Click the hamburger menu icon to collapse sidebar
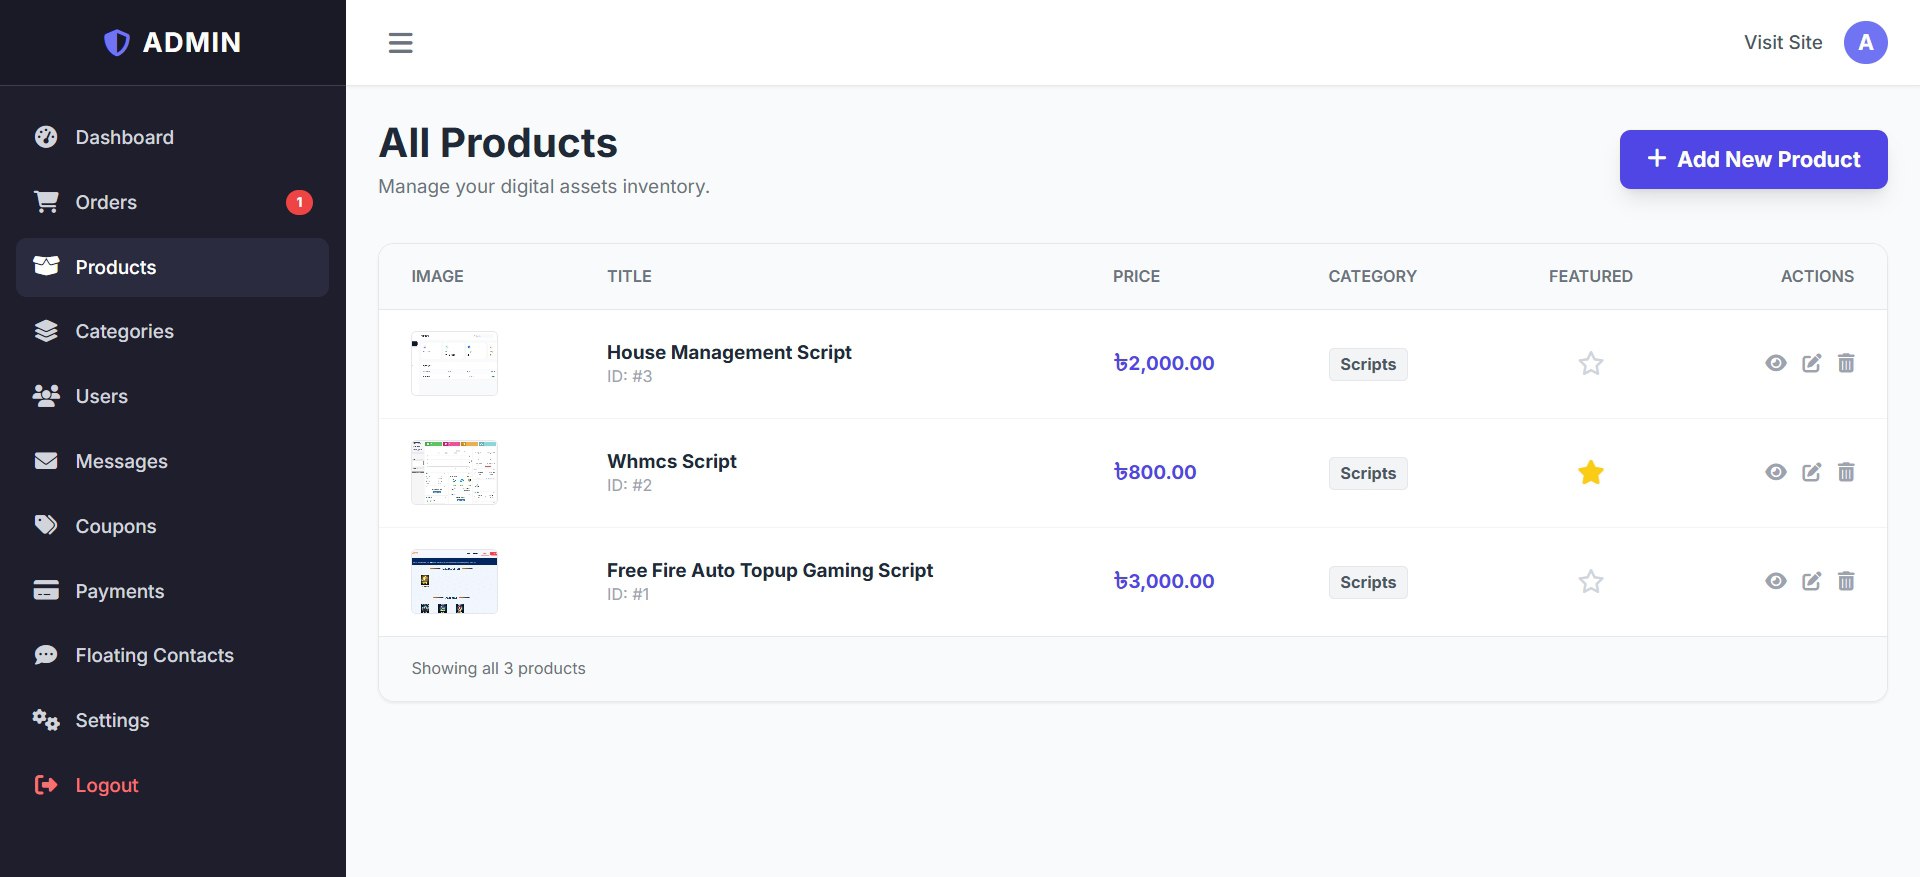 pos(400,43)
